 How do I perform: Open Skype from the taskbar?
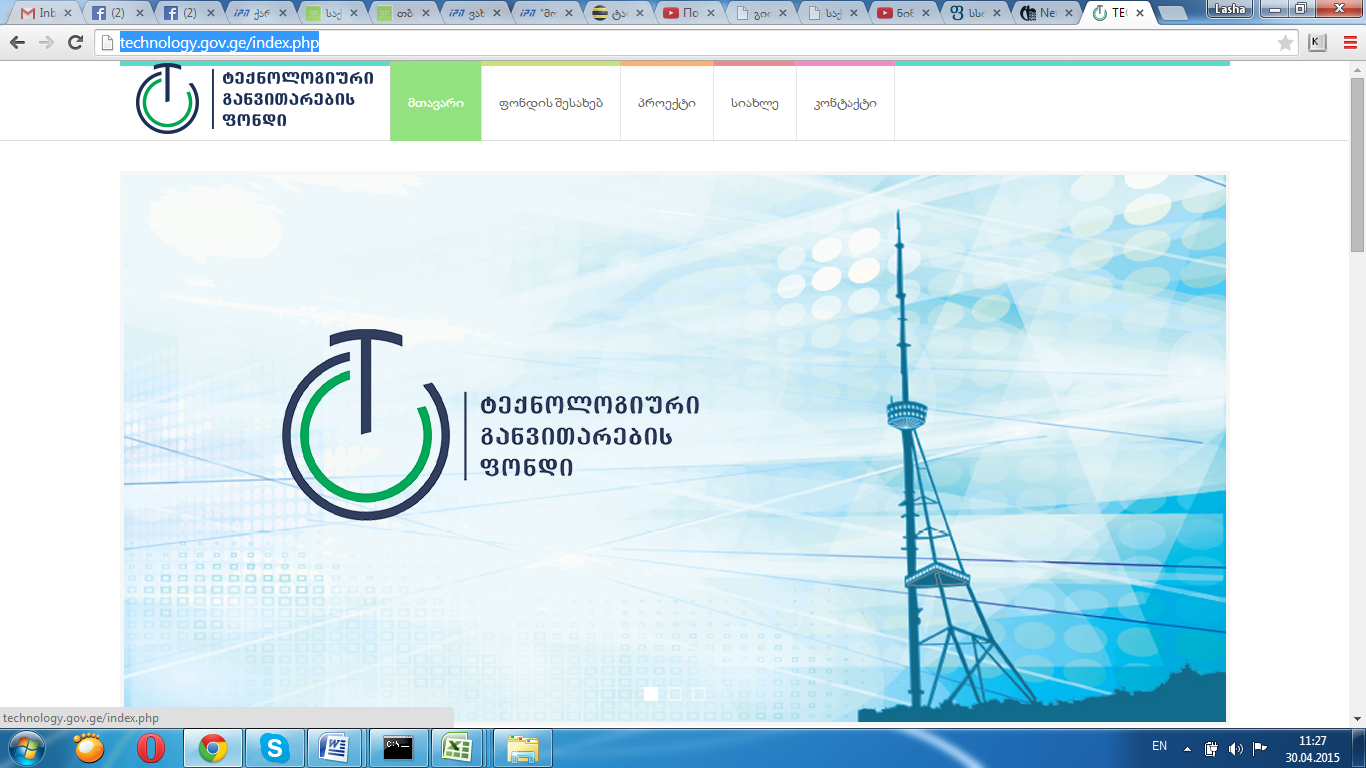tap(274, 747)
